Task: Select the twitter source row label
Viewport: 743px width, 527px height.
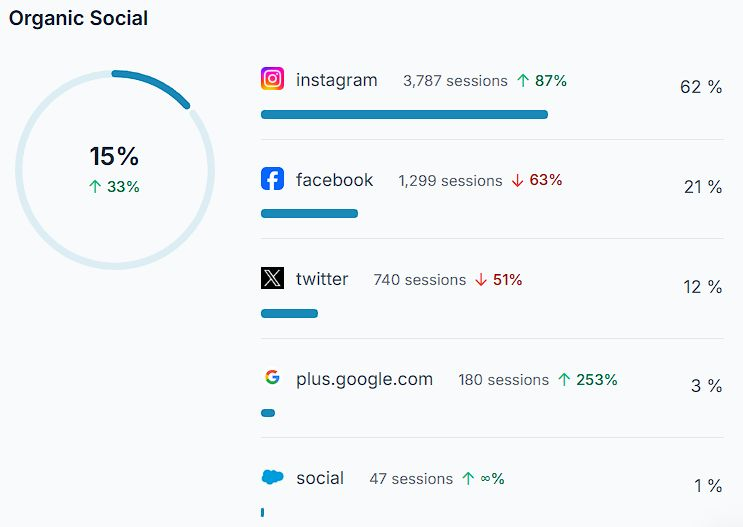Action: coord(322,279)
